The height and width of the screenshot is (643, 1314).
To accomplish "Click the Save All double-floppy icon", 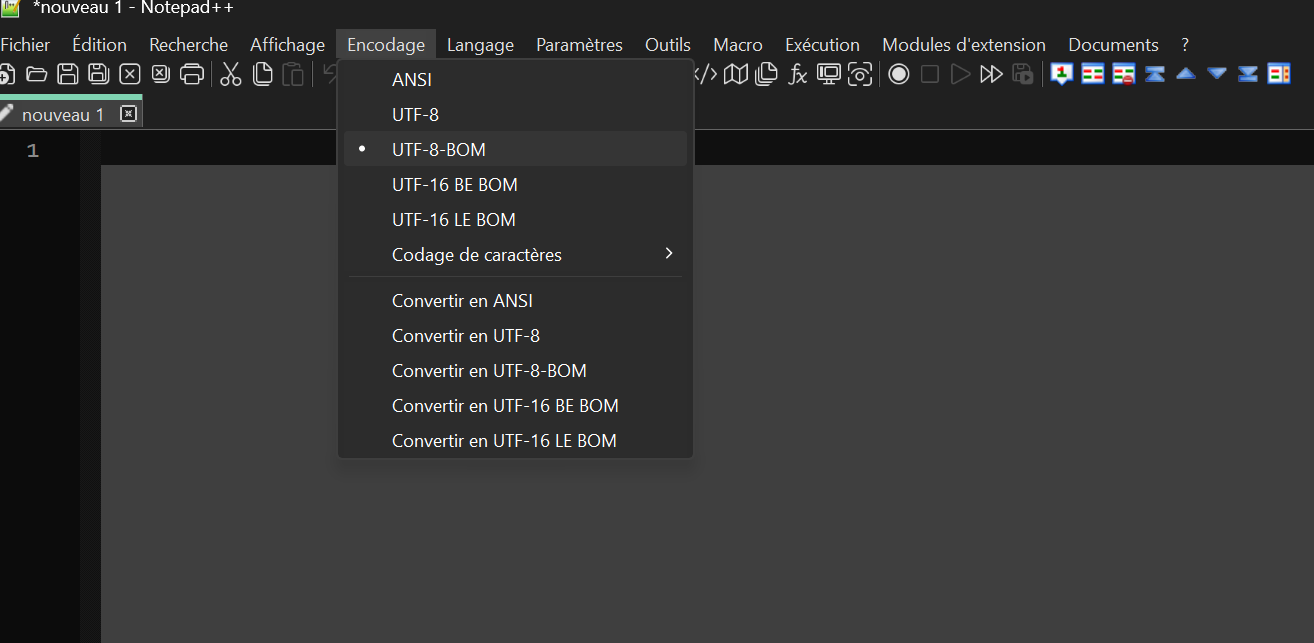I will pyautogui.click(x=99, y=74).
